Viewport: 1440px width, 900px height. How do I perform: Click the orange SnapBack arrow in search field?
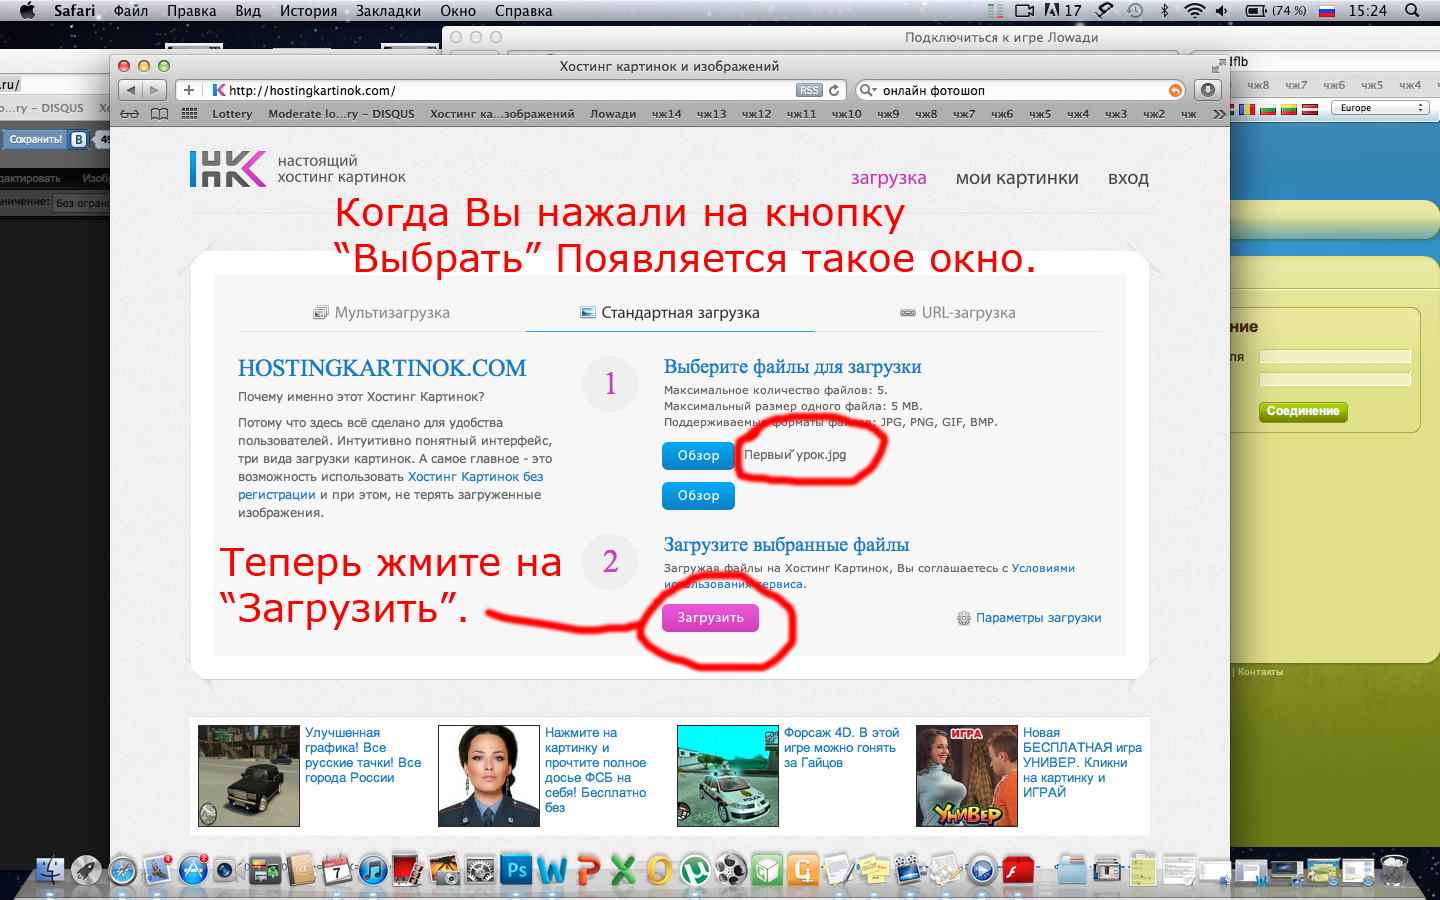coord(1175,90)
